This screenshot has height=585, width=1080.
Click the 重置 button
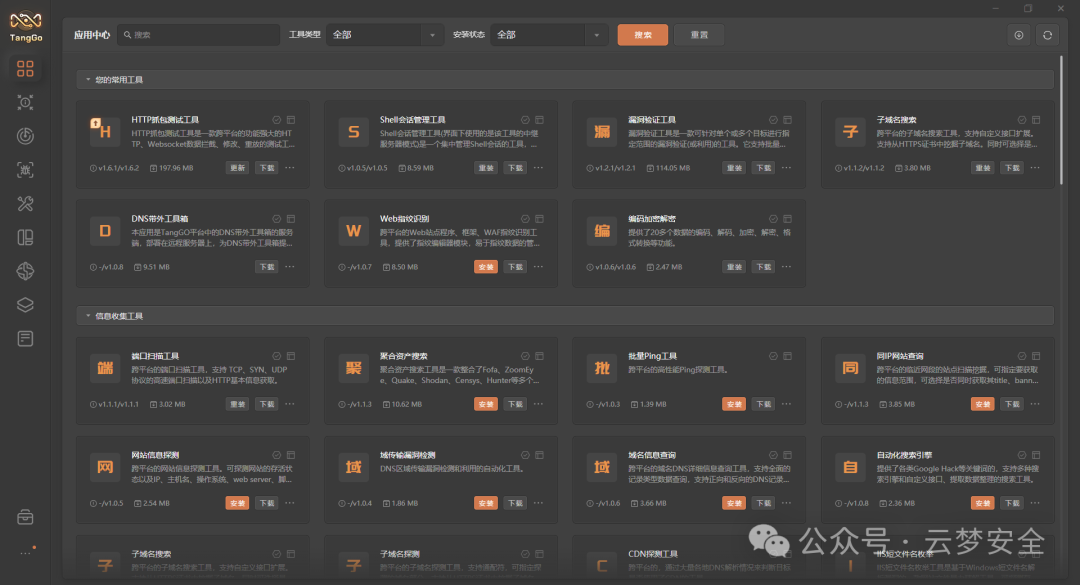pyautogui.click(x=699, y=35)
